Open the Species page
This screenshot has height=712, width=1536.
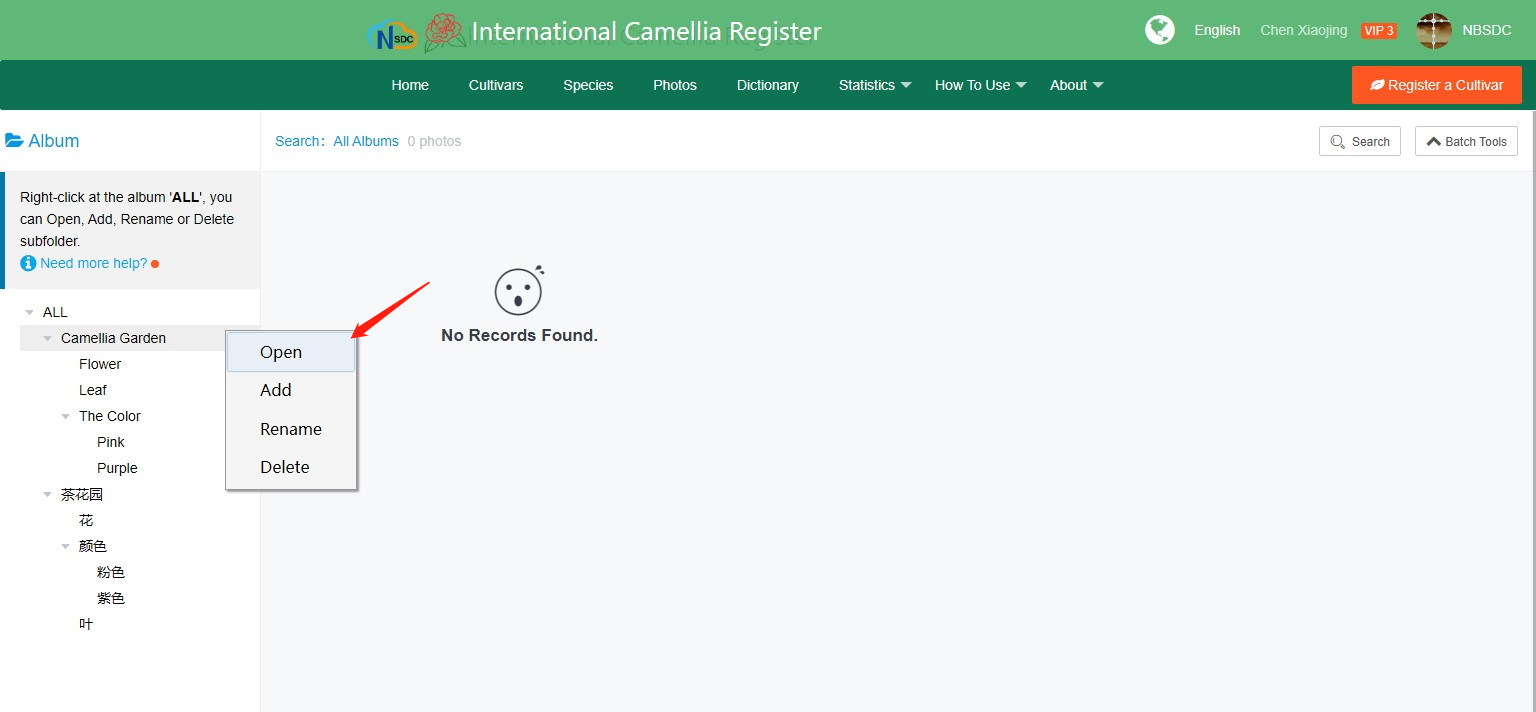(588, 85)
